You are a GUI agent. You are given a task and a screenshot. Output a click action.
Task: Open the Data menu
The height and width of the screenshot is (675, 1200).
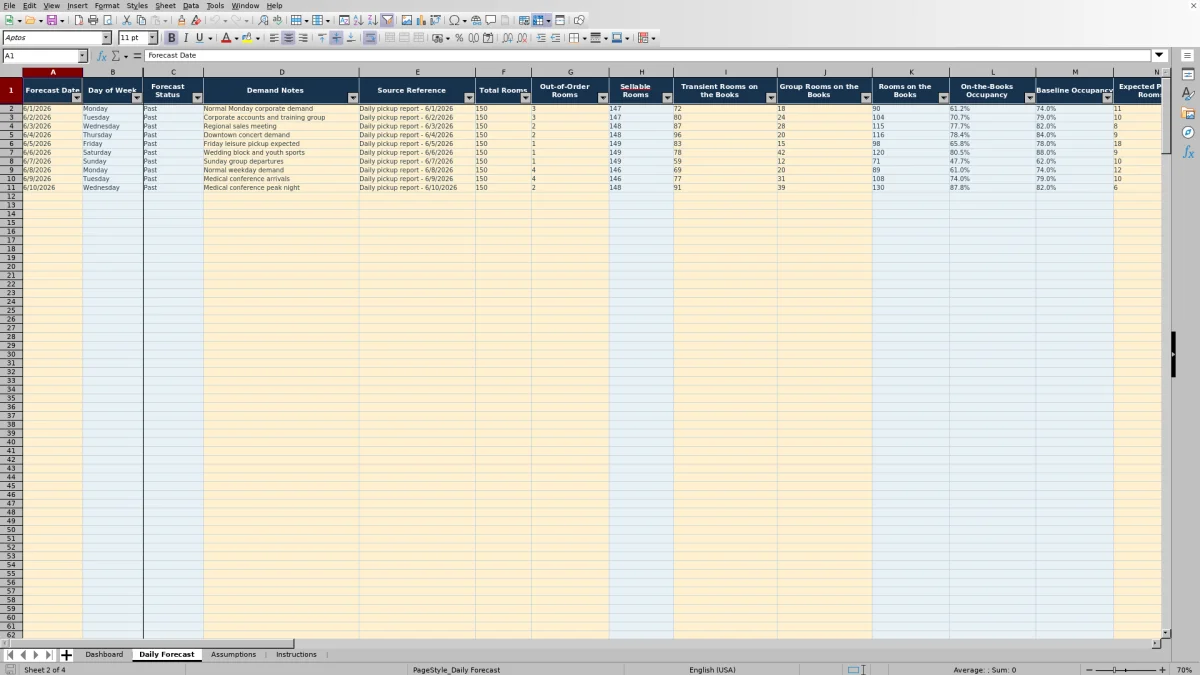[191, 5]
